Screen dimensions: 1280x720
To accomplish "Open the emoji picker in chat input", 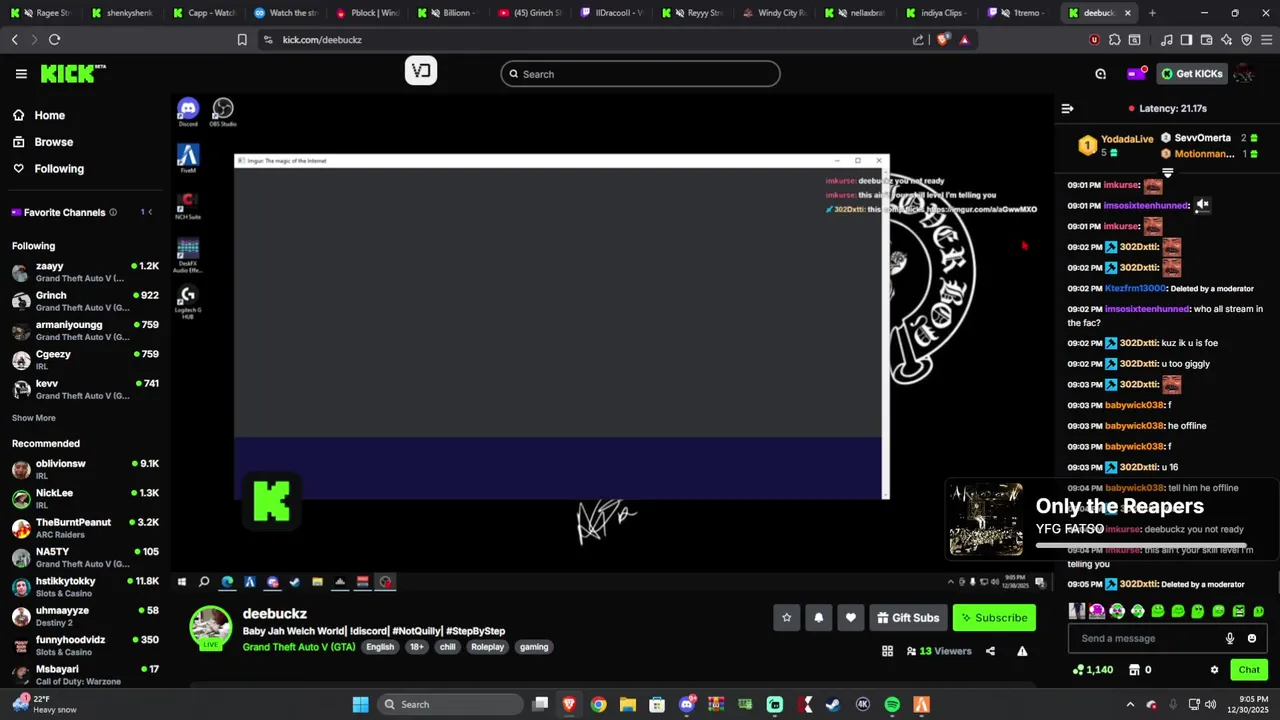I will coord(1252,638).
